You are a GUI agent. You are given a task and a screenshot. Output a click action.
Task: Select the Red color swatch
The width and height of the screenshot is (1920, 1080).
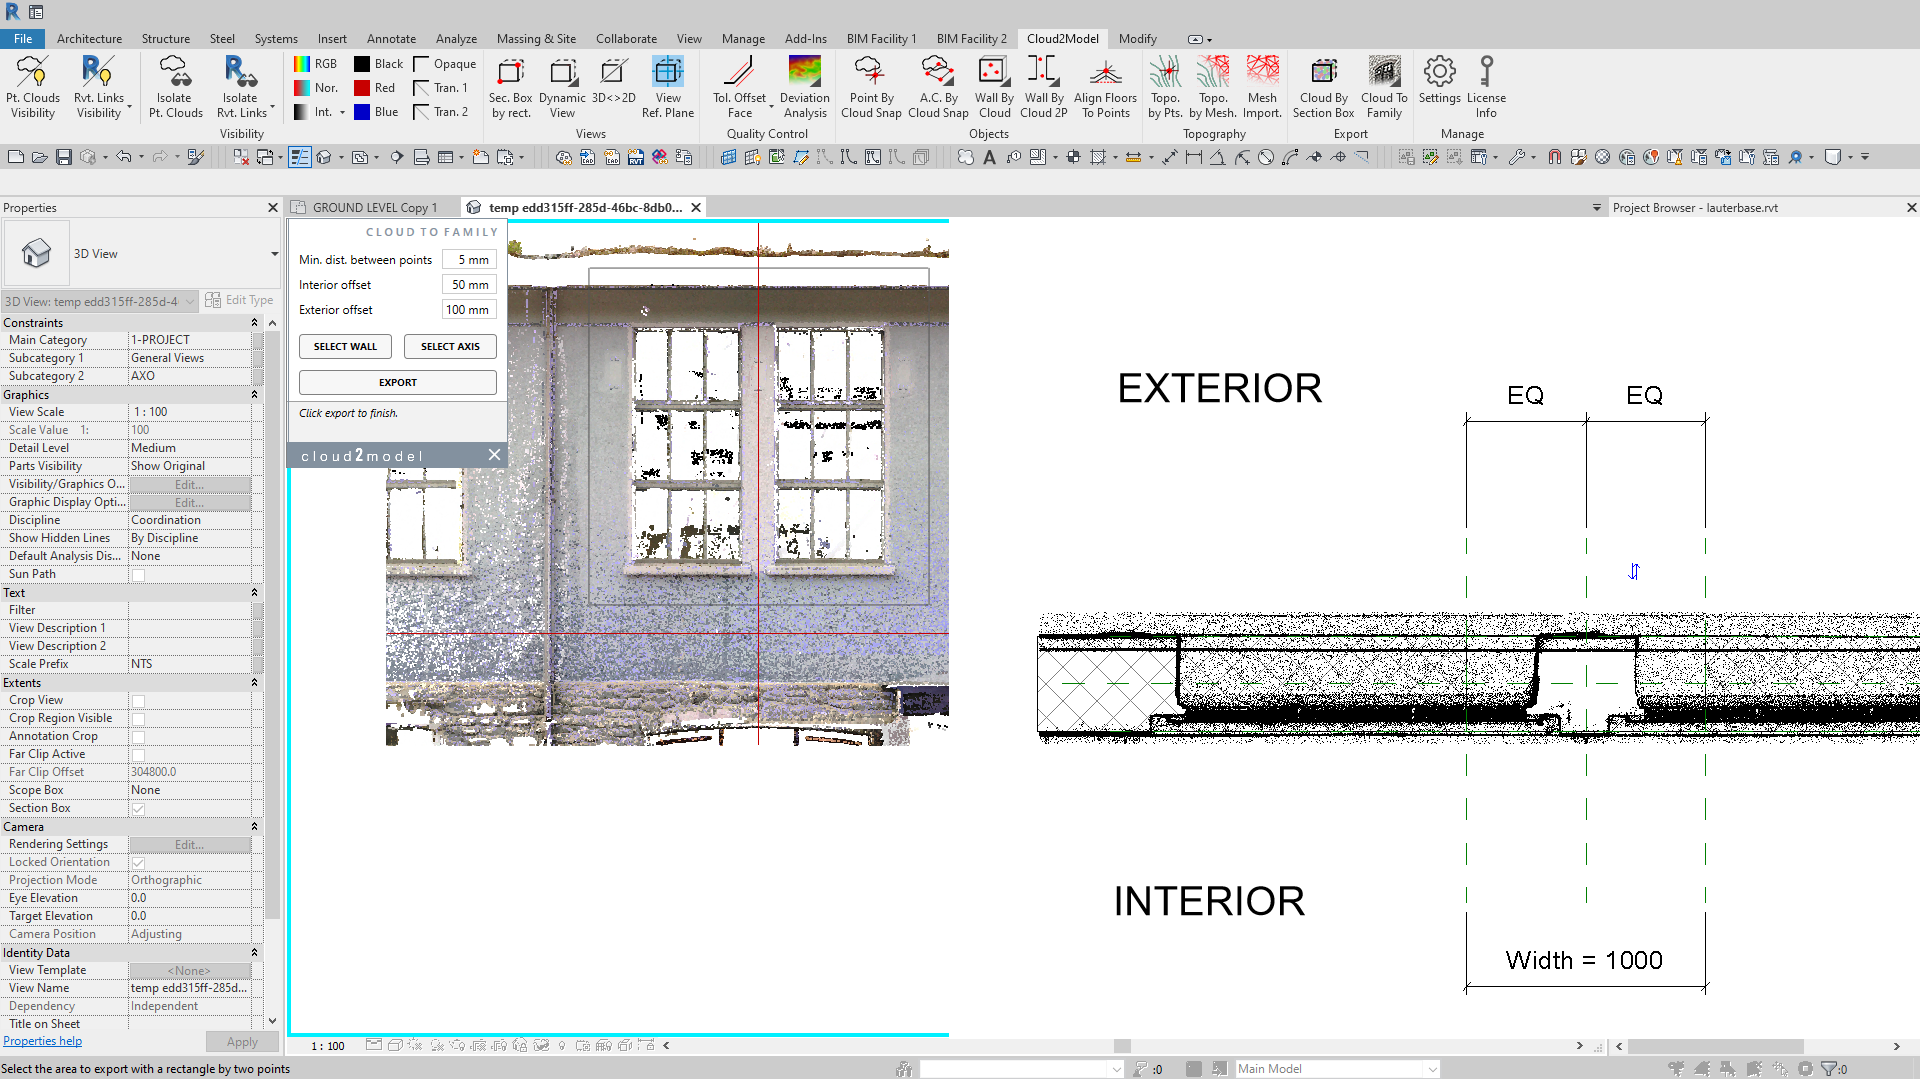(x=362, y=88)
